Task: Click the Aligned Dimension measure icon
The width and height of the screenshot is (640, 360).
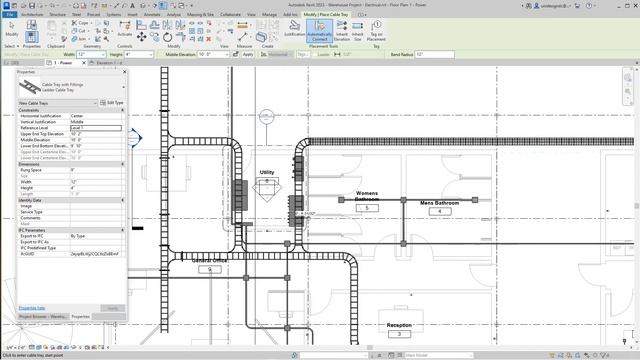Action: (242, 25)
